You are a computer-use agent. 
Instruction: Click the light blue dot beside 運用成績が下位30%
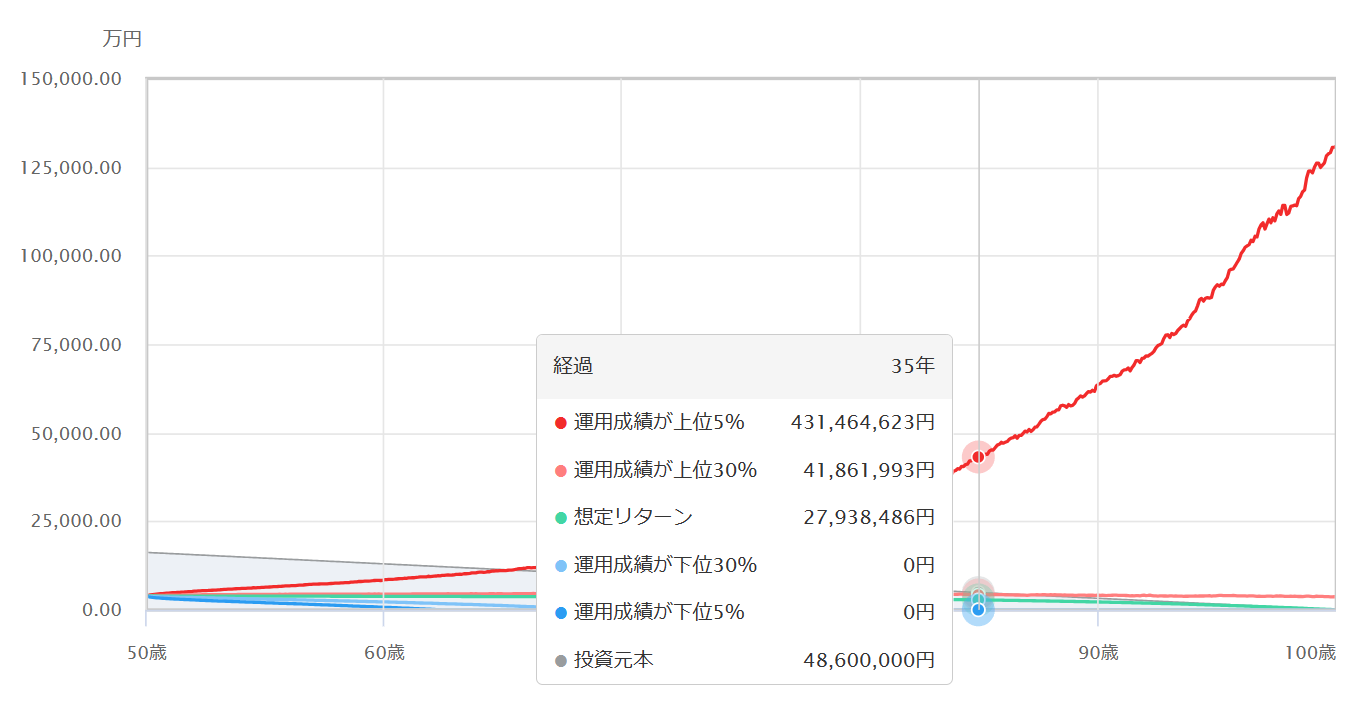561,565
